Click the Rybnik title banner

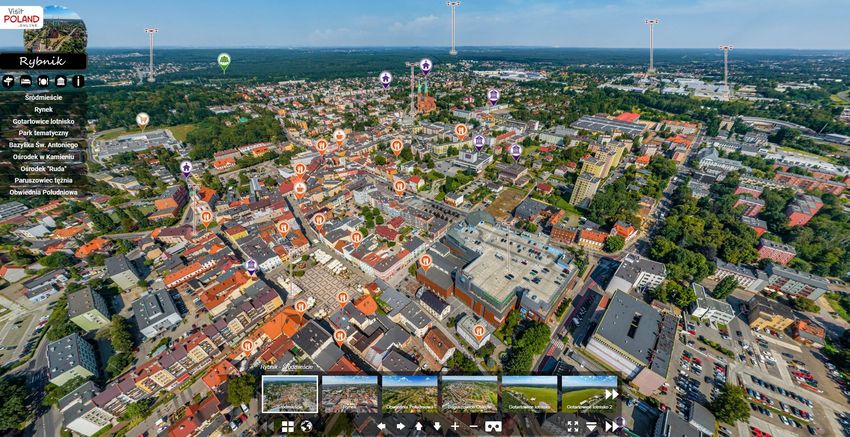43,61
